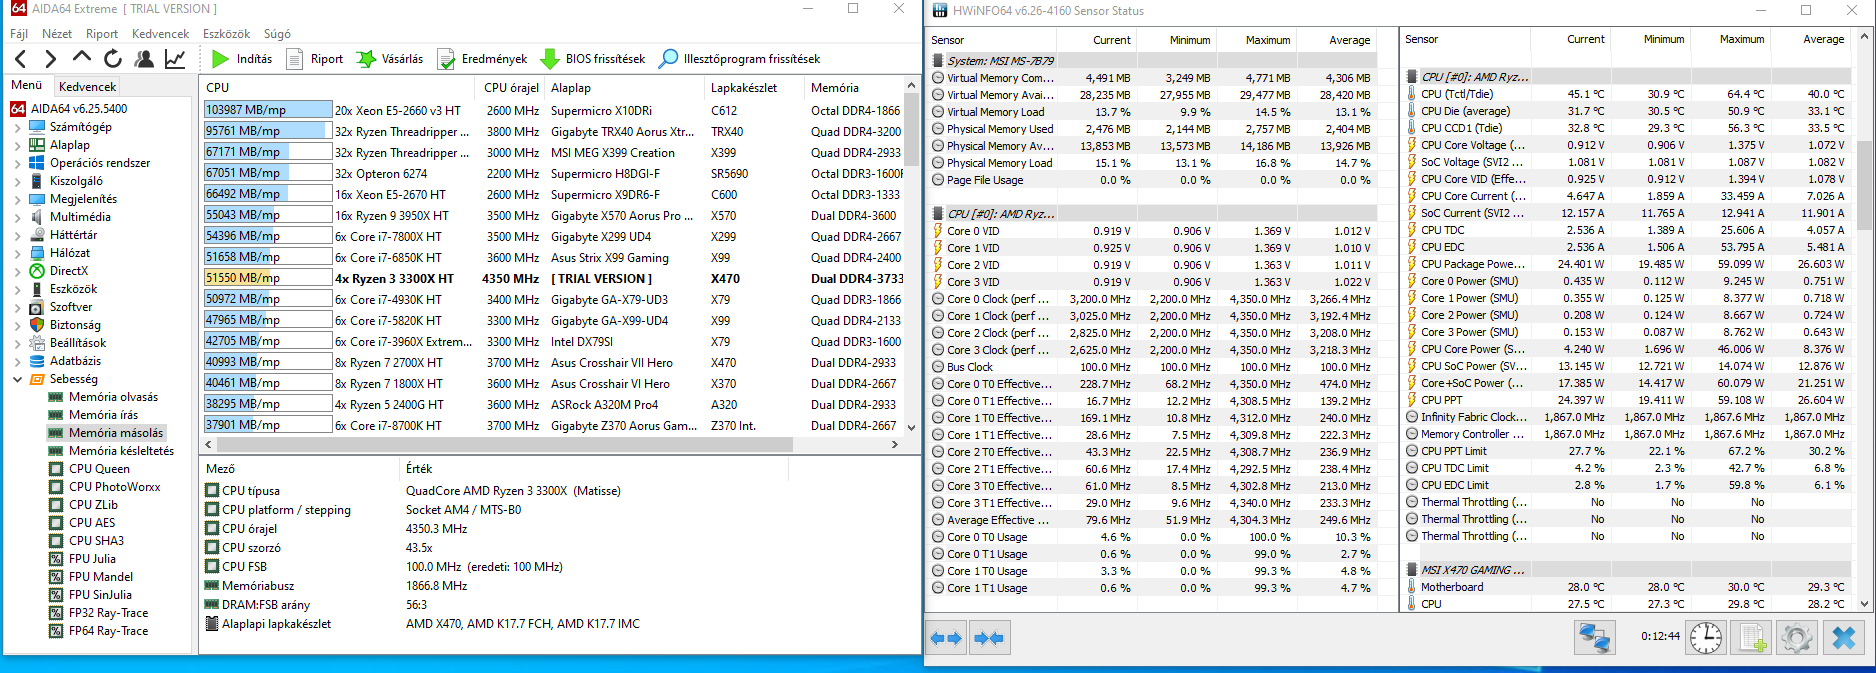Navigate up one level in AIDA64
Image resolution: width=1876 pixels, height=673 pixels.
click(x=82, y=58)
